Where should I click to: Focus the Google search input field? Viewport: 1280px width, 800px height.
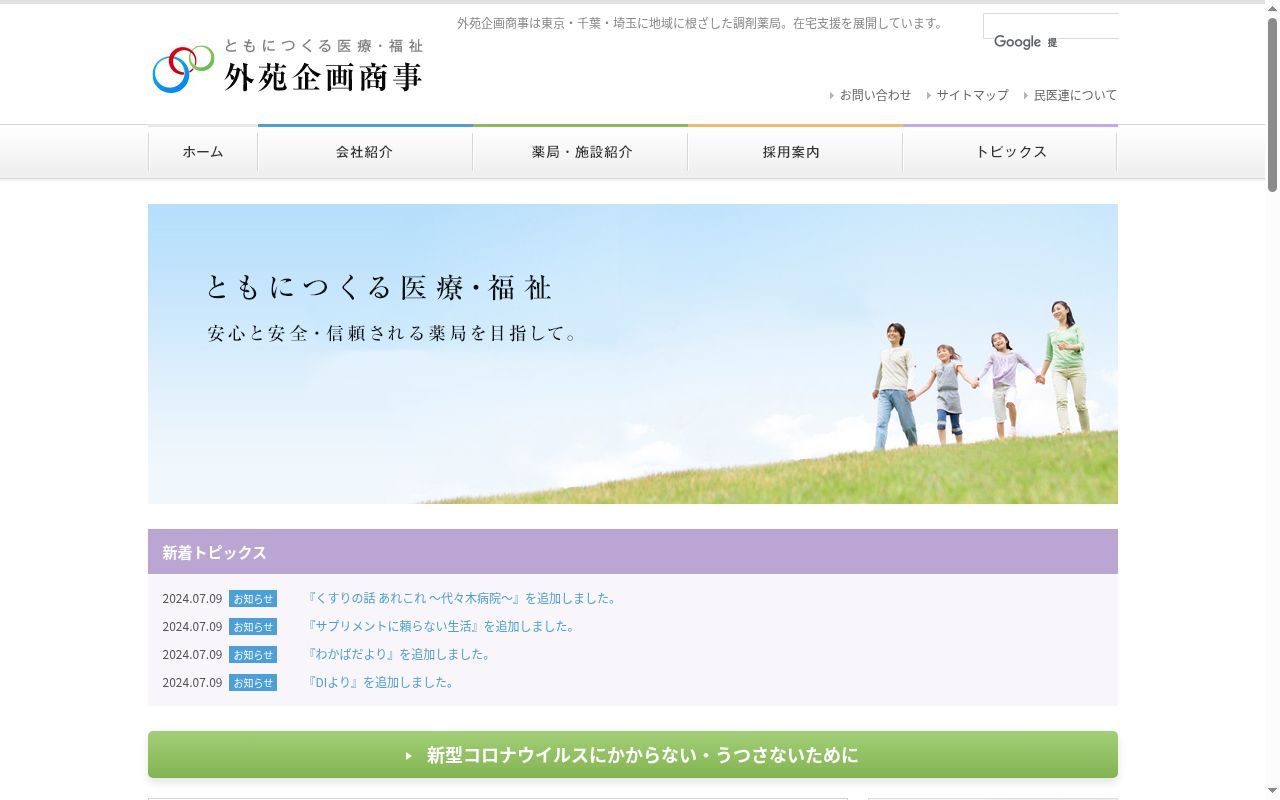(1051, 26)
